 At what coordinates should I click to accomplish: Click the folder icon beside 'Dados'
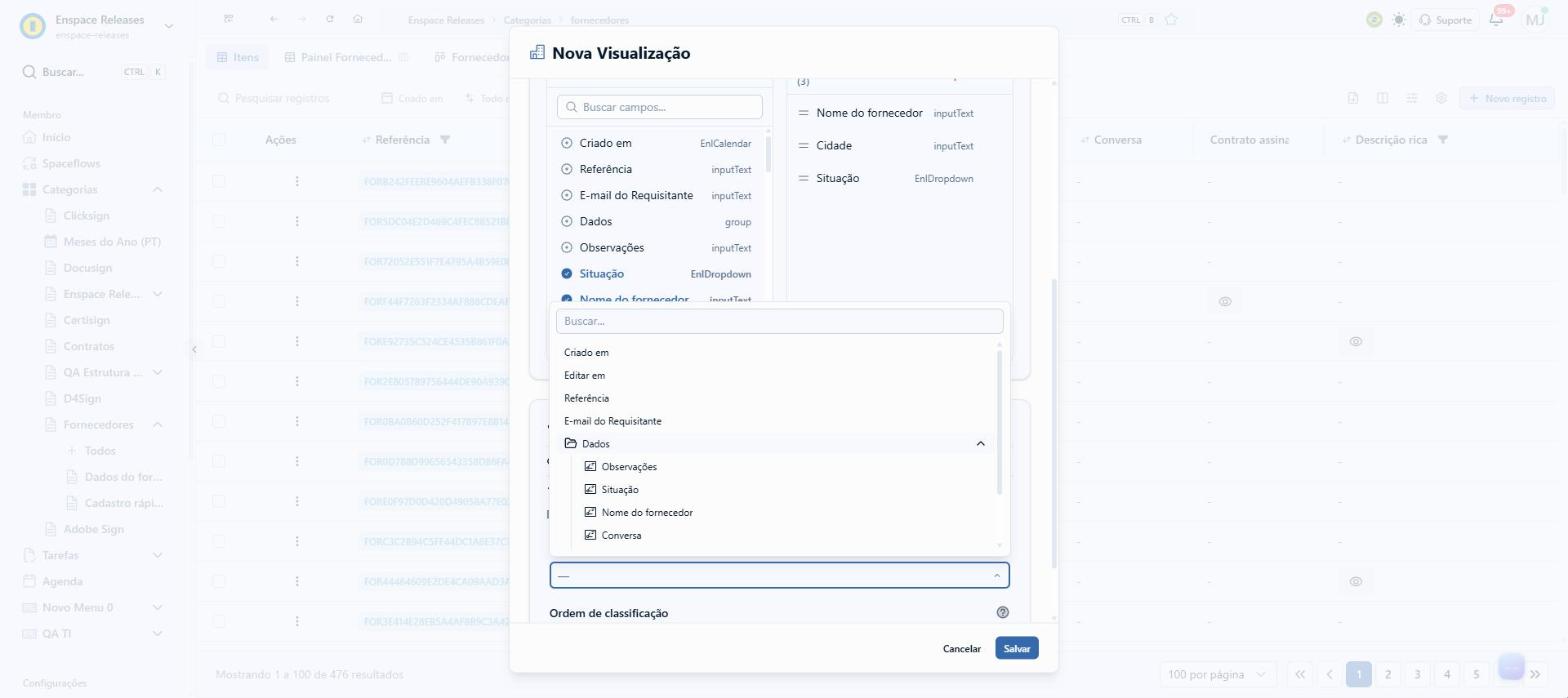point(570,443)
